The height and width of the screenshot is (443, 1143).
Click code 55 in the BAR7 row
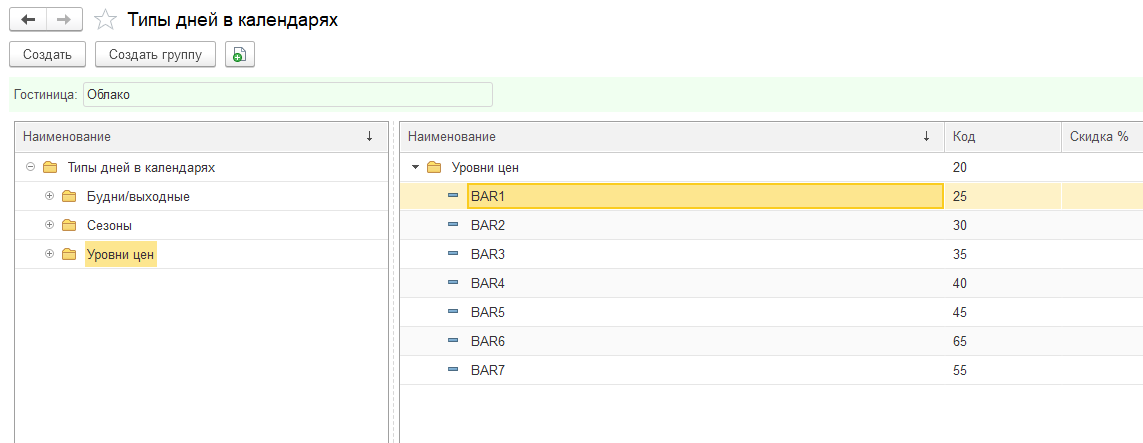(x=959, y=371)
